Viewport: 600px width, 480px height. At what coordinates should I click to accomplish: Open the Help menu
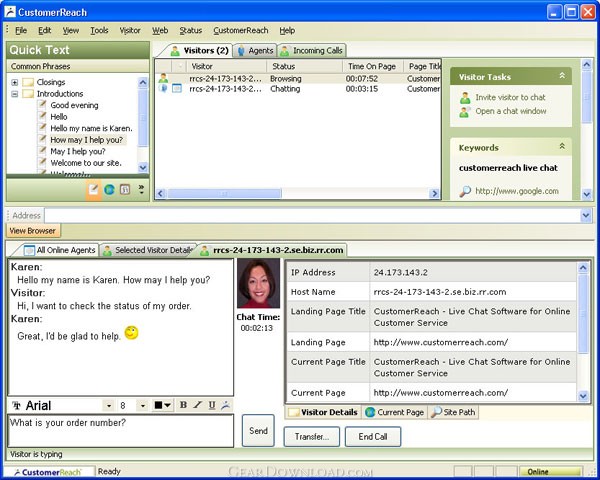coord(287,31)
